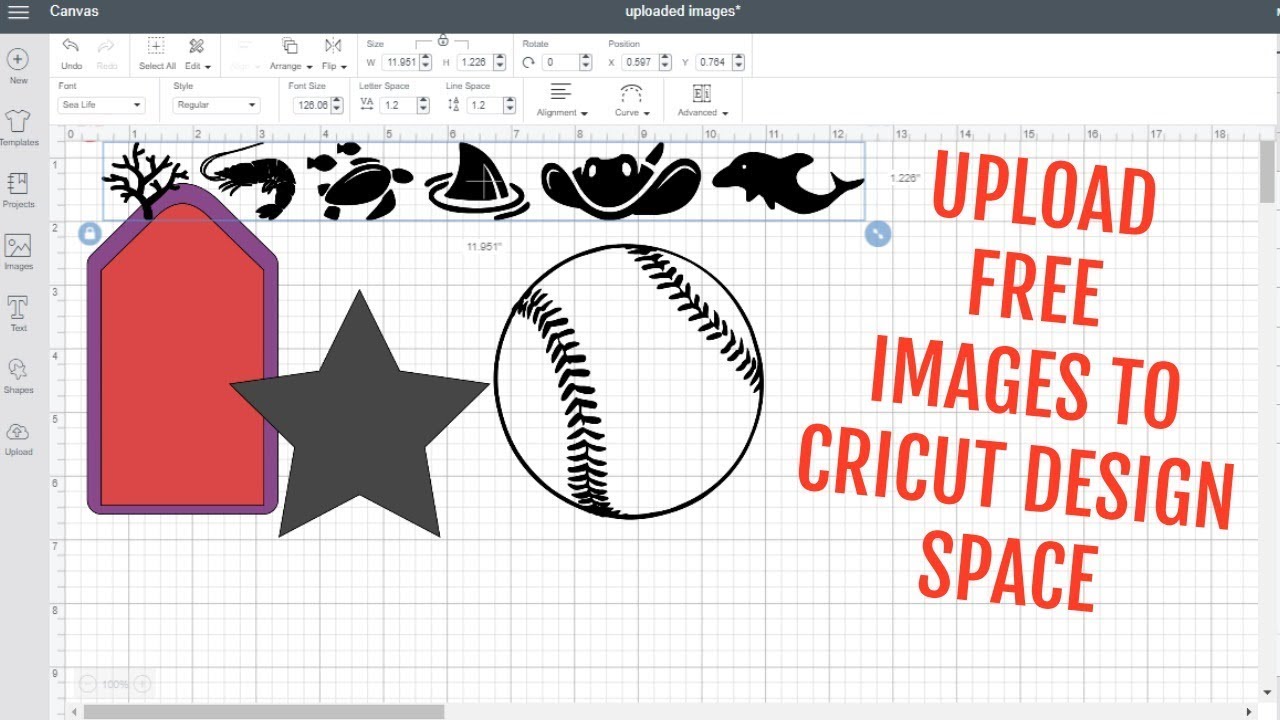1280x720 pixels.
Task: Click the rotate icon
Action: click(529, 62)
